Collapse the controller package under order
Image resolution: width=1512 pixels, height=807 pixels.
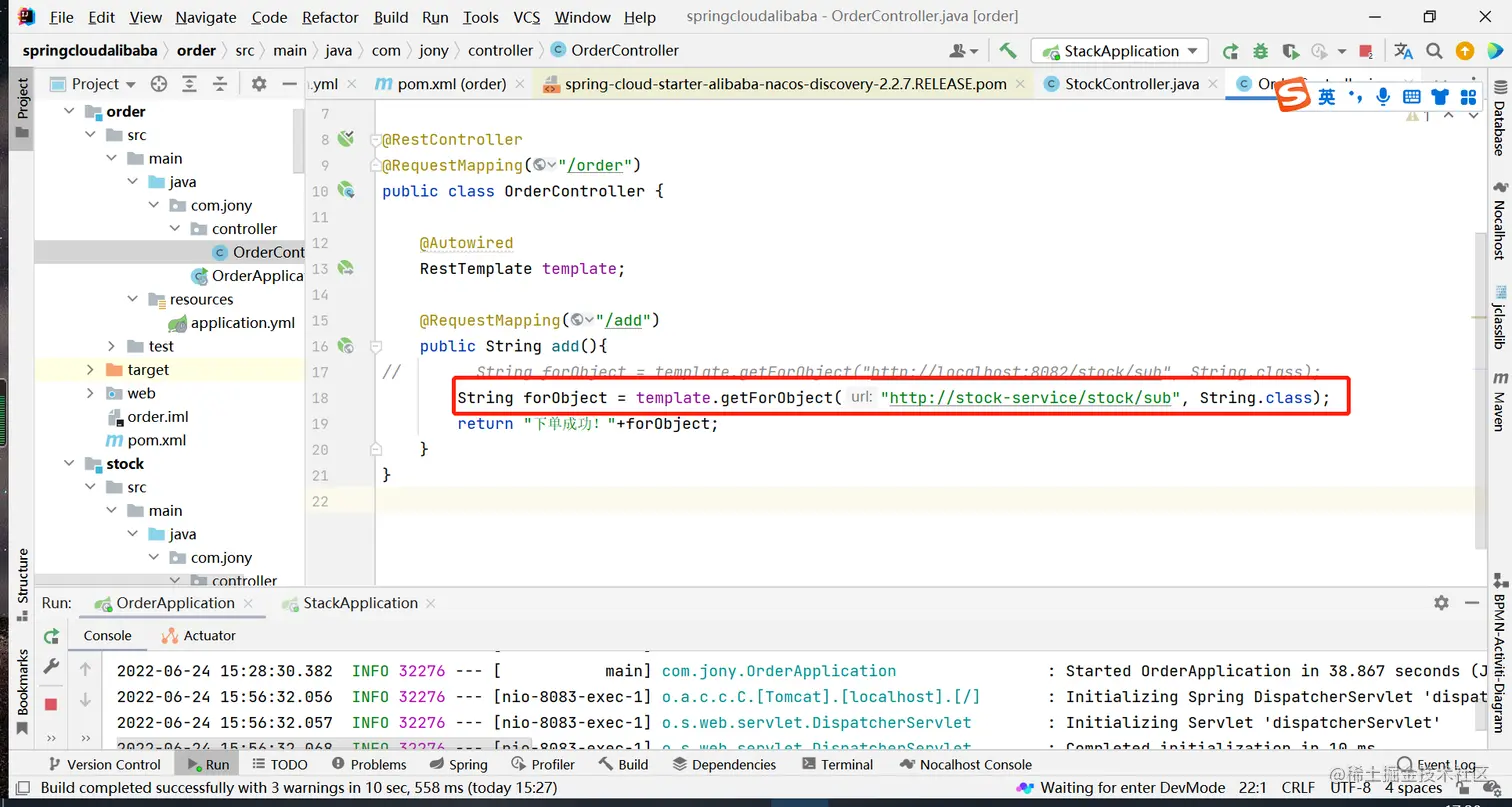(x=175, y=229)
